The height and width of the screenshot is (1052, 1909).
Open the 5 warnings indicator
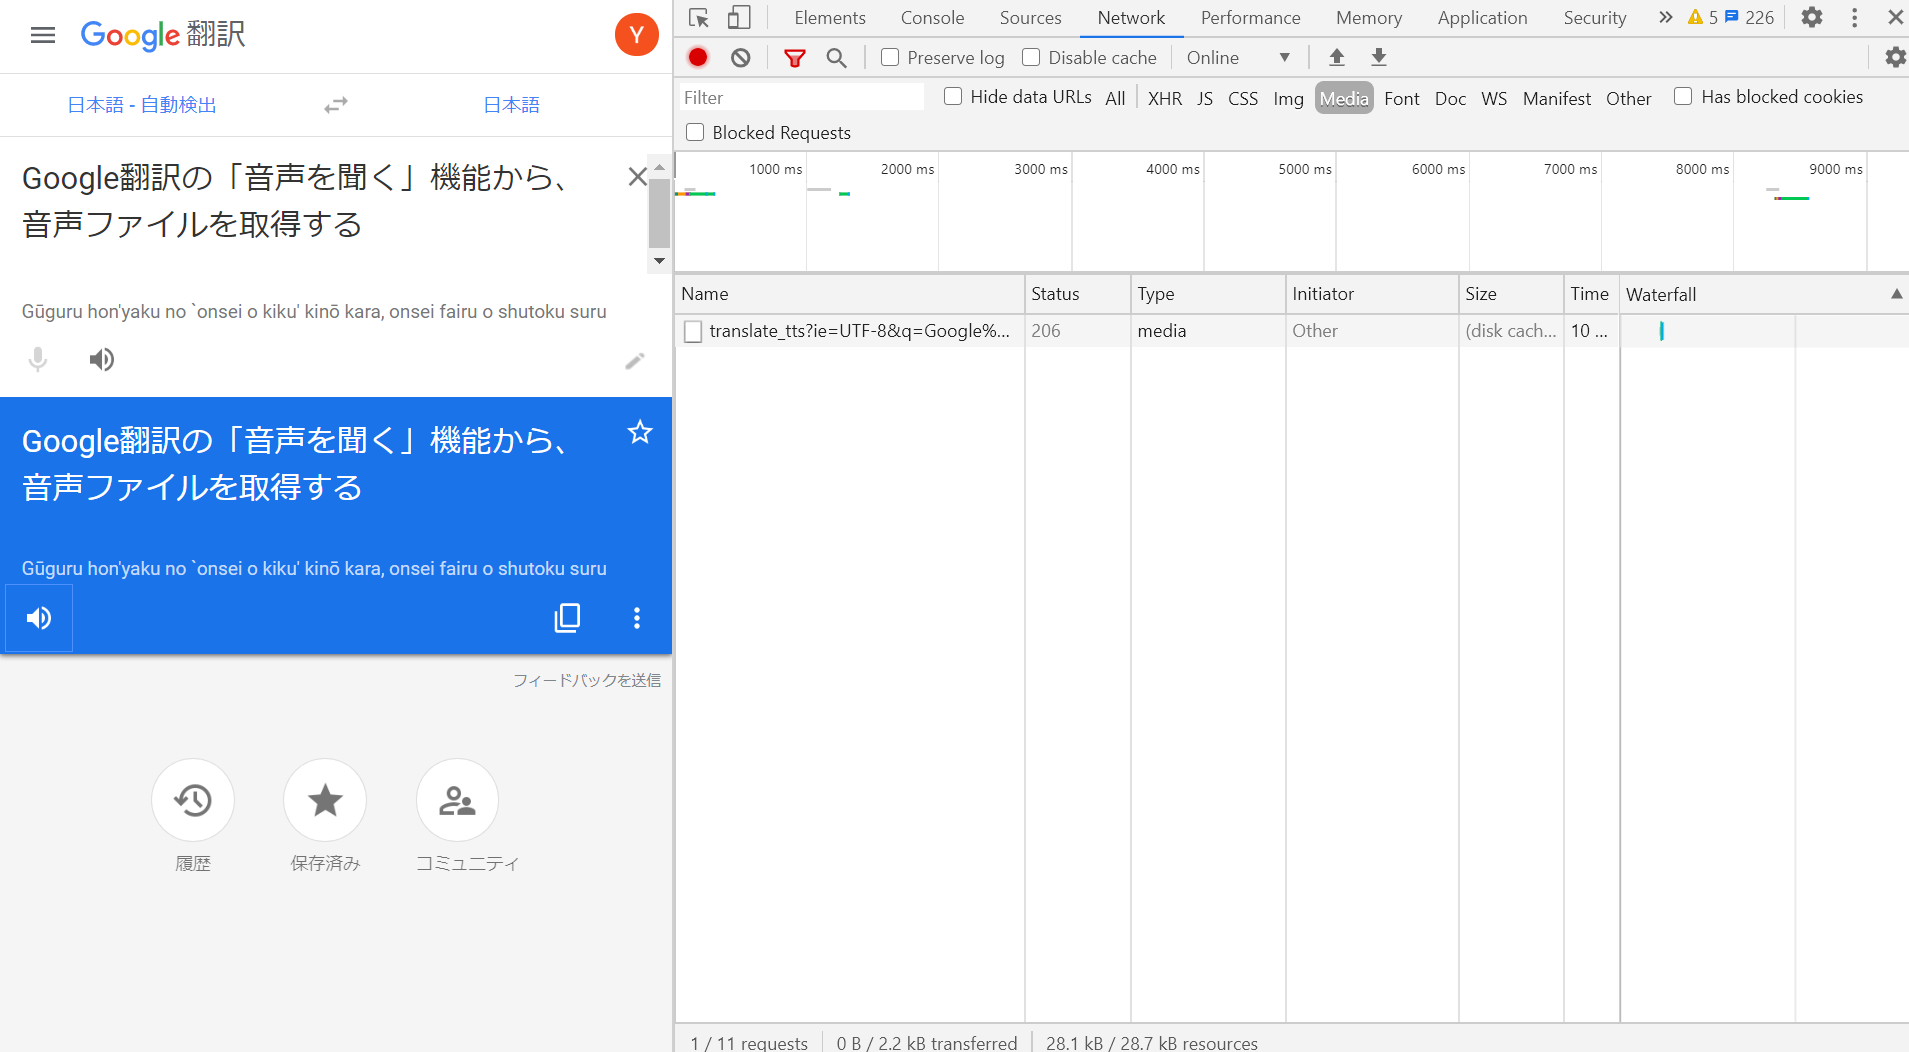[1702, 18]
